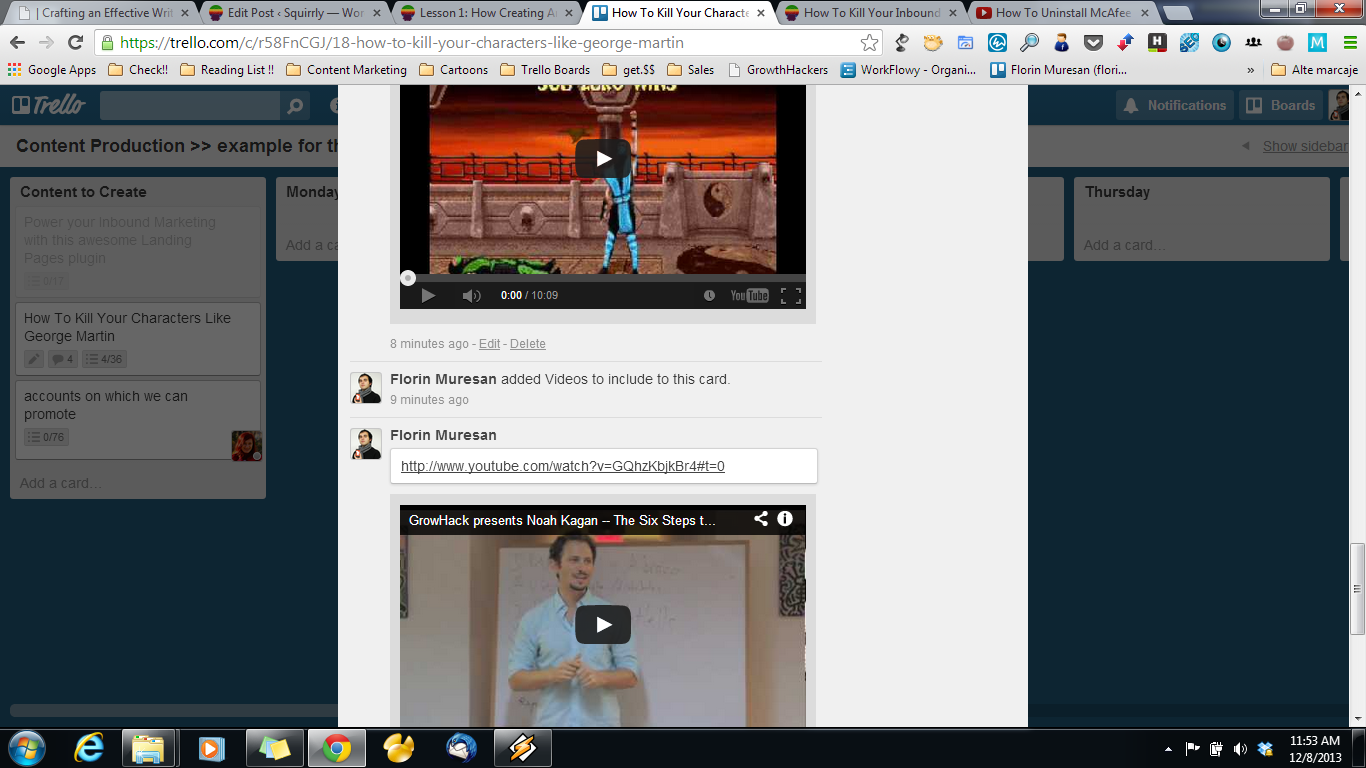Screen dimensions: 1366x768
Task: Mute the Mortal Kombat video volume
Action: (471, 296)
